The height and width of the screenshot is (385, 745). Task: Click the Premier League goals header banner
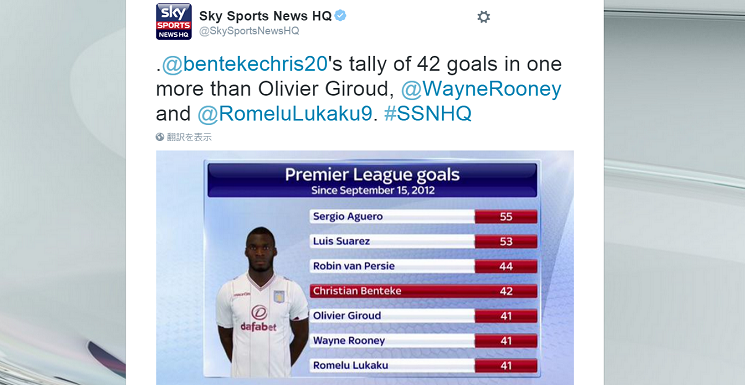[x=372, y=180]
